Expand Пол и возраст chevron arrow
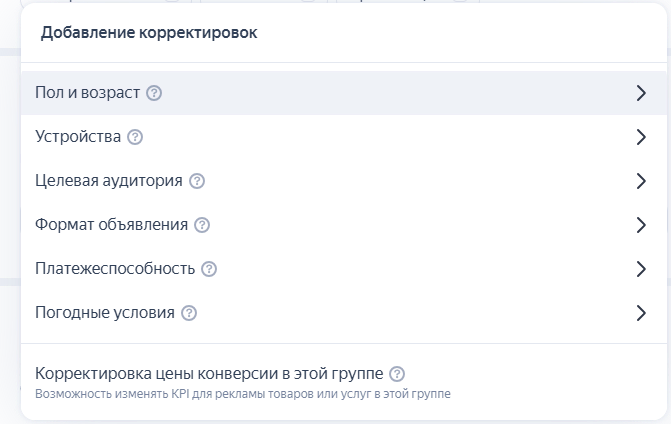The height and width of the screenshot is (424, 671). (x=641, y=93)
